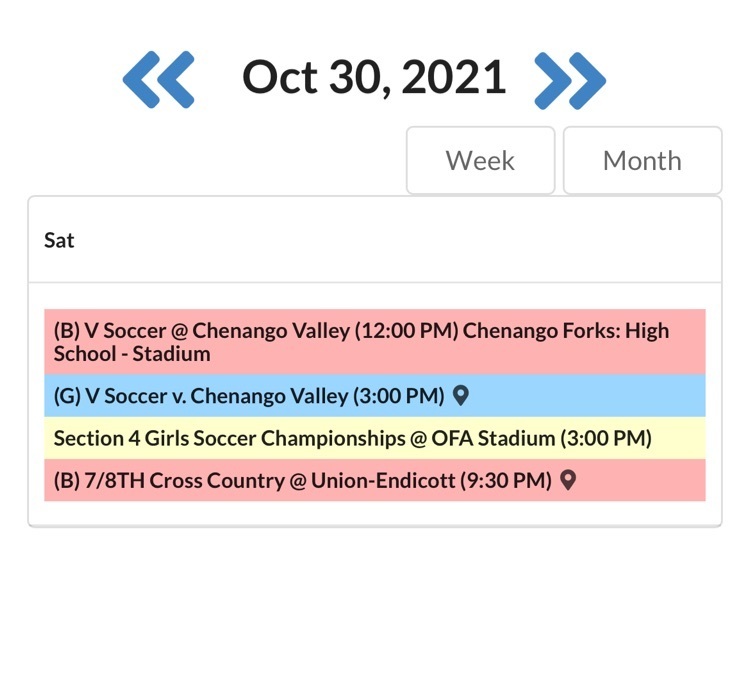Open location pin for Girls V Soccer event
The height and width of the screenshot is (688, 750).
coord(461,396)
